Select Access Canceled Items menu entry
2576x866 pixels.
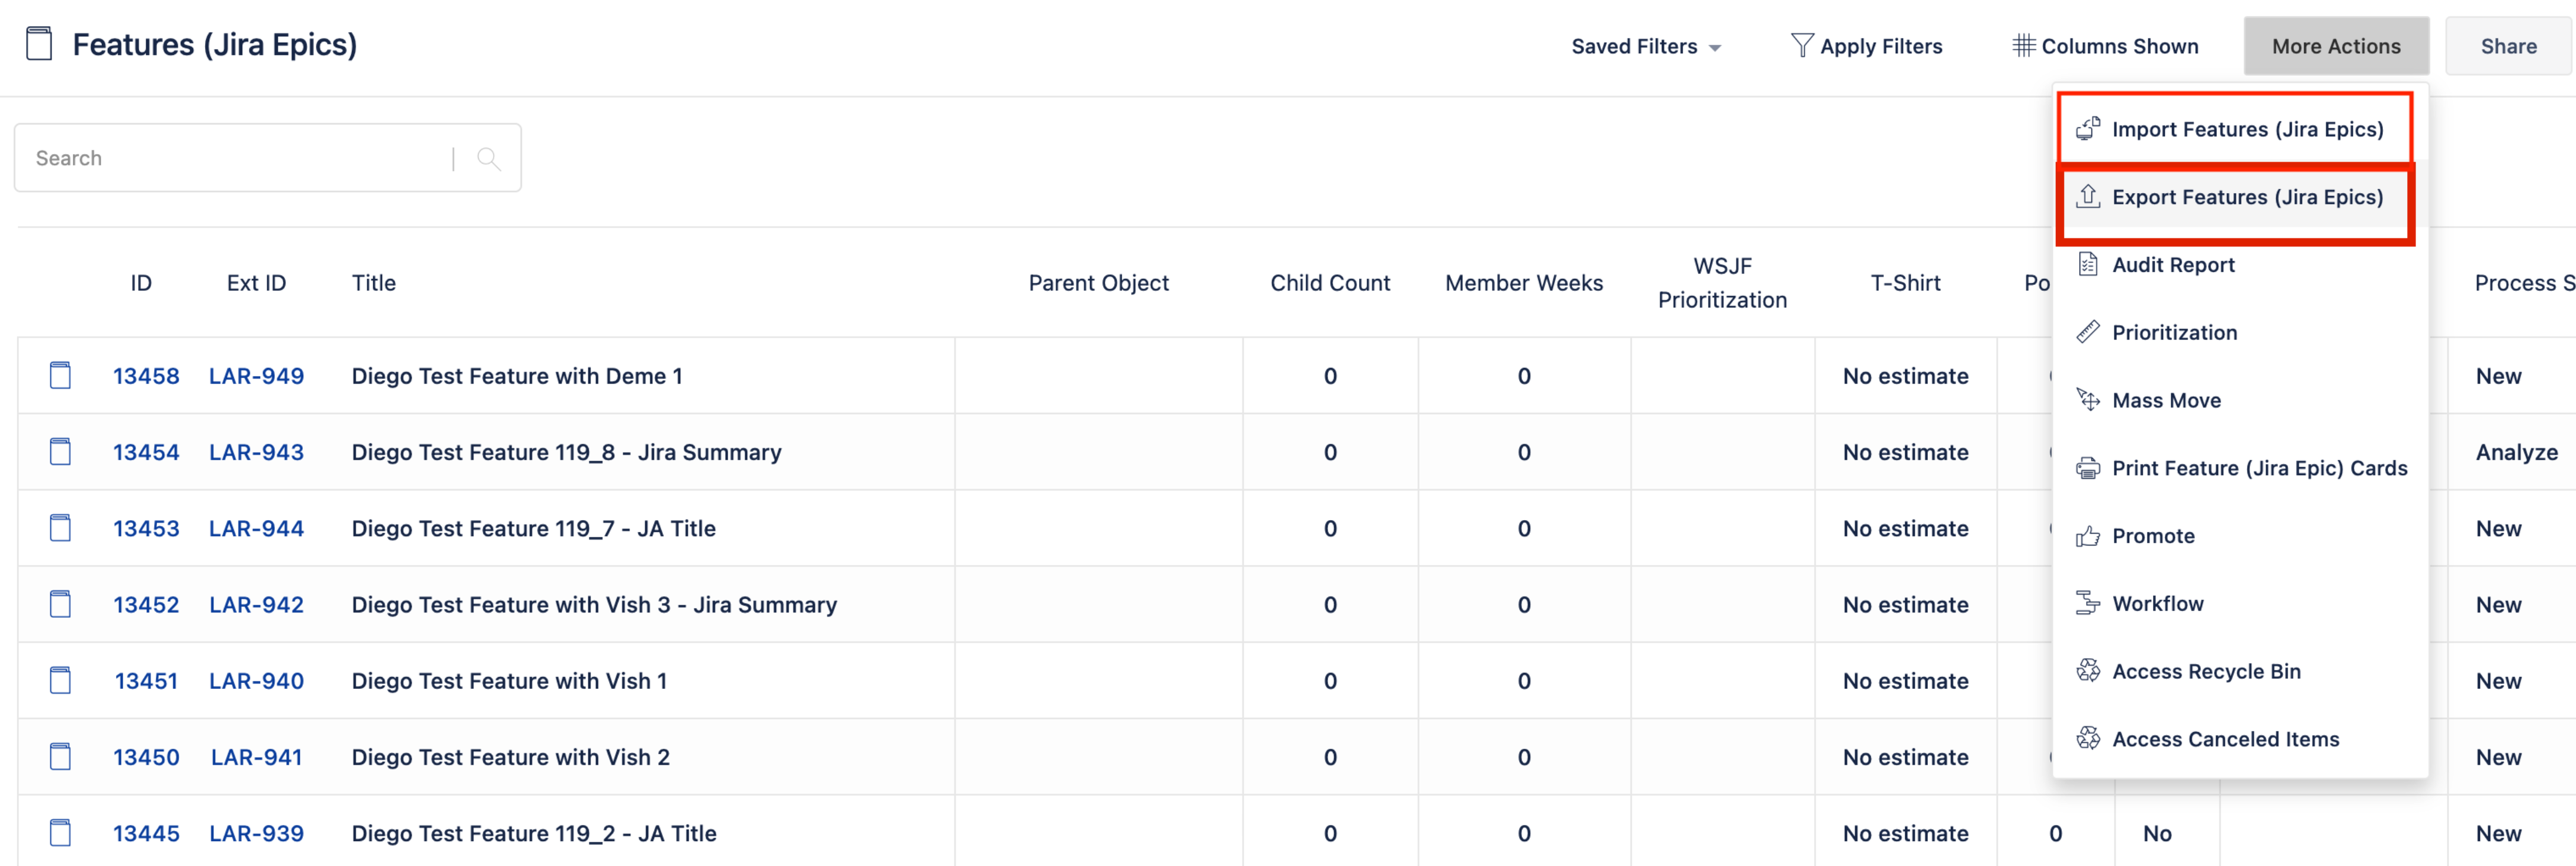click(x=2224, y=739)
